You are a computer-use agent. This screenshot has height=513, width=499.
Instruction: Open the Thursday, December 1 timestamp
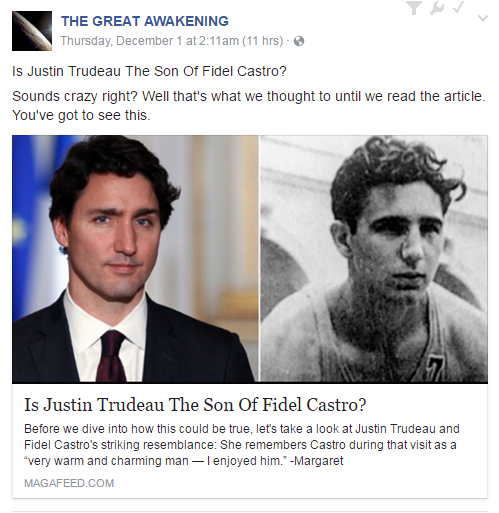(149, 41)
